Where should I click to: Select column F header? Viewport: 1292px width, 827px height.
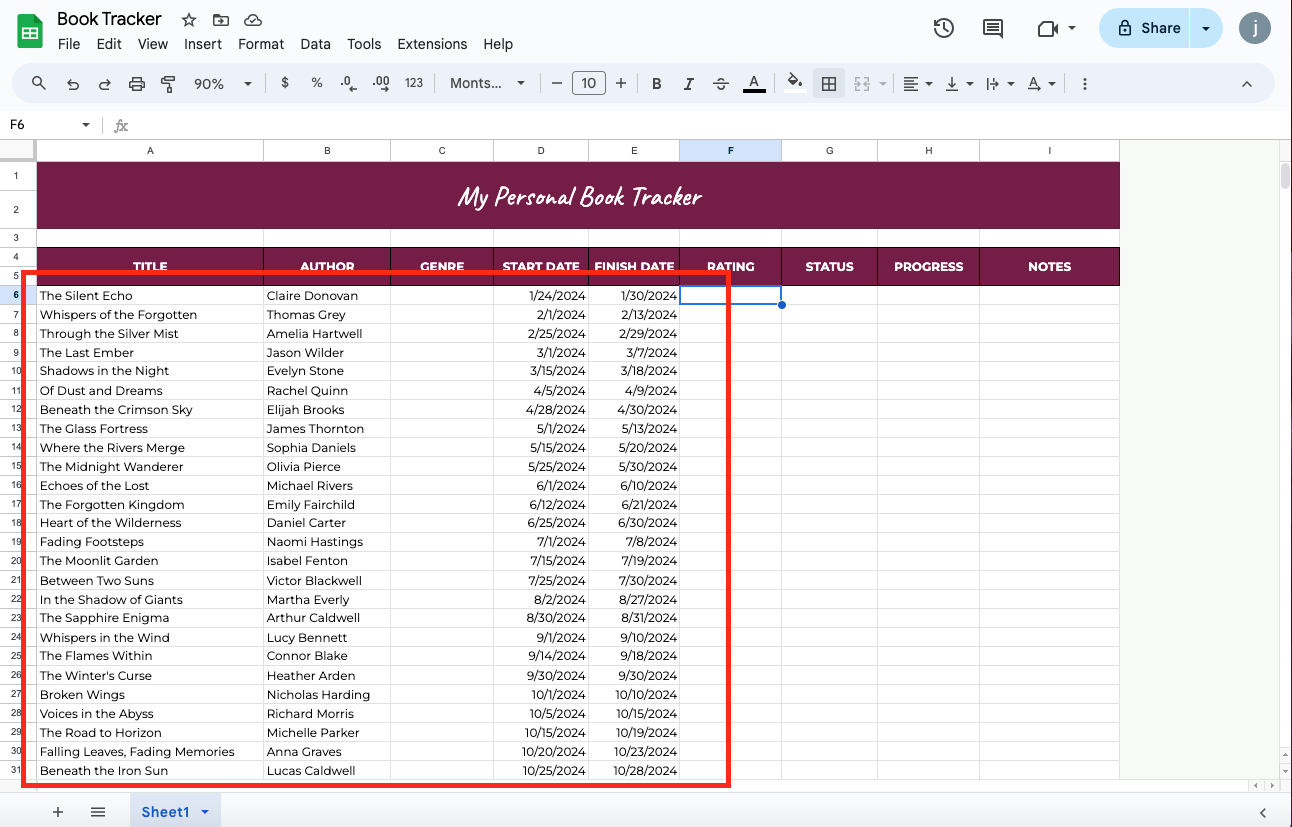click(x=730, y=151)
